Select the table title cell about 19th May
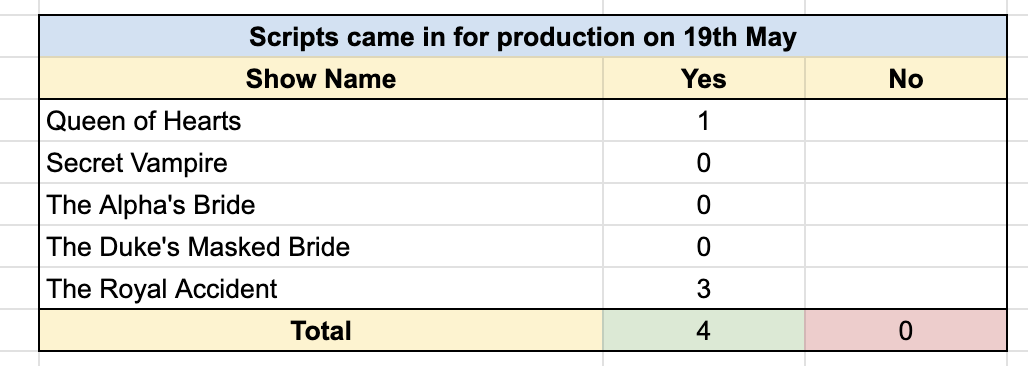 [x=523, y=37]
